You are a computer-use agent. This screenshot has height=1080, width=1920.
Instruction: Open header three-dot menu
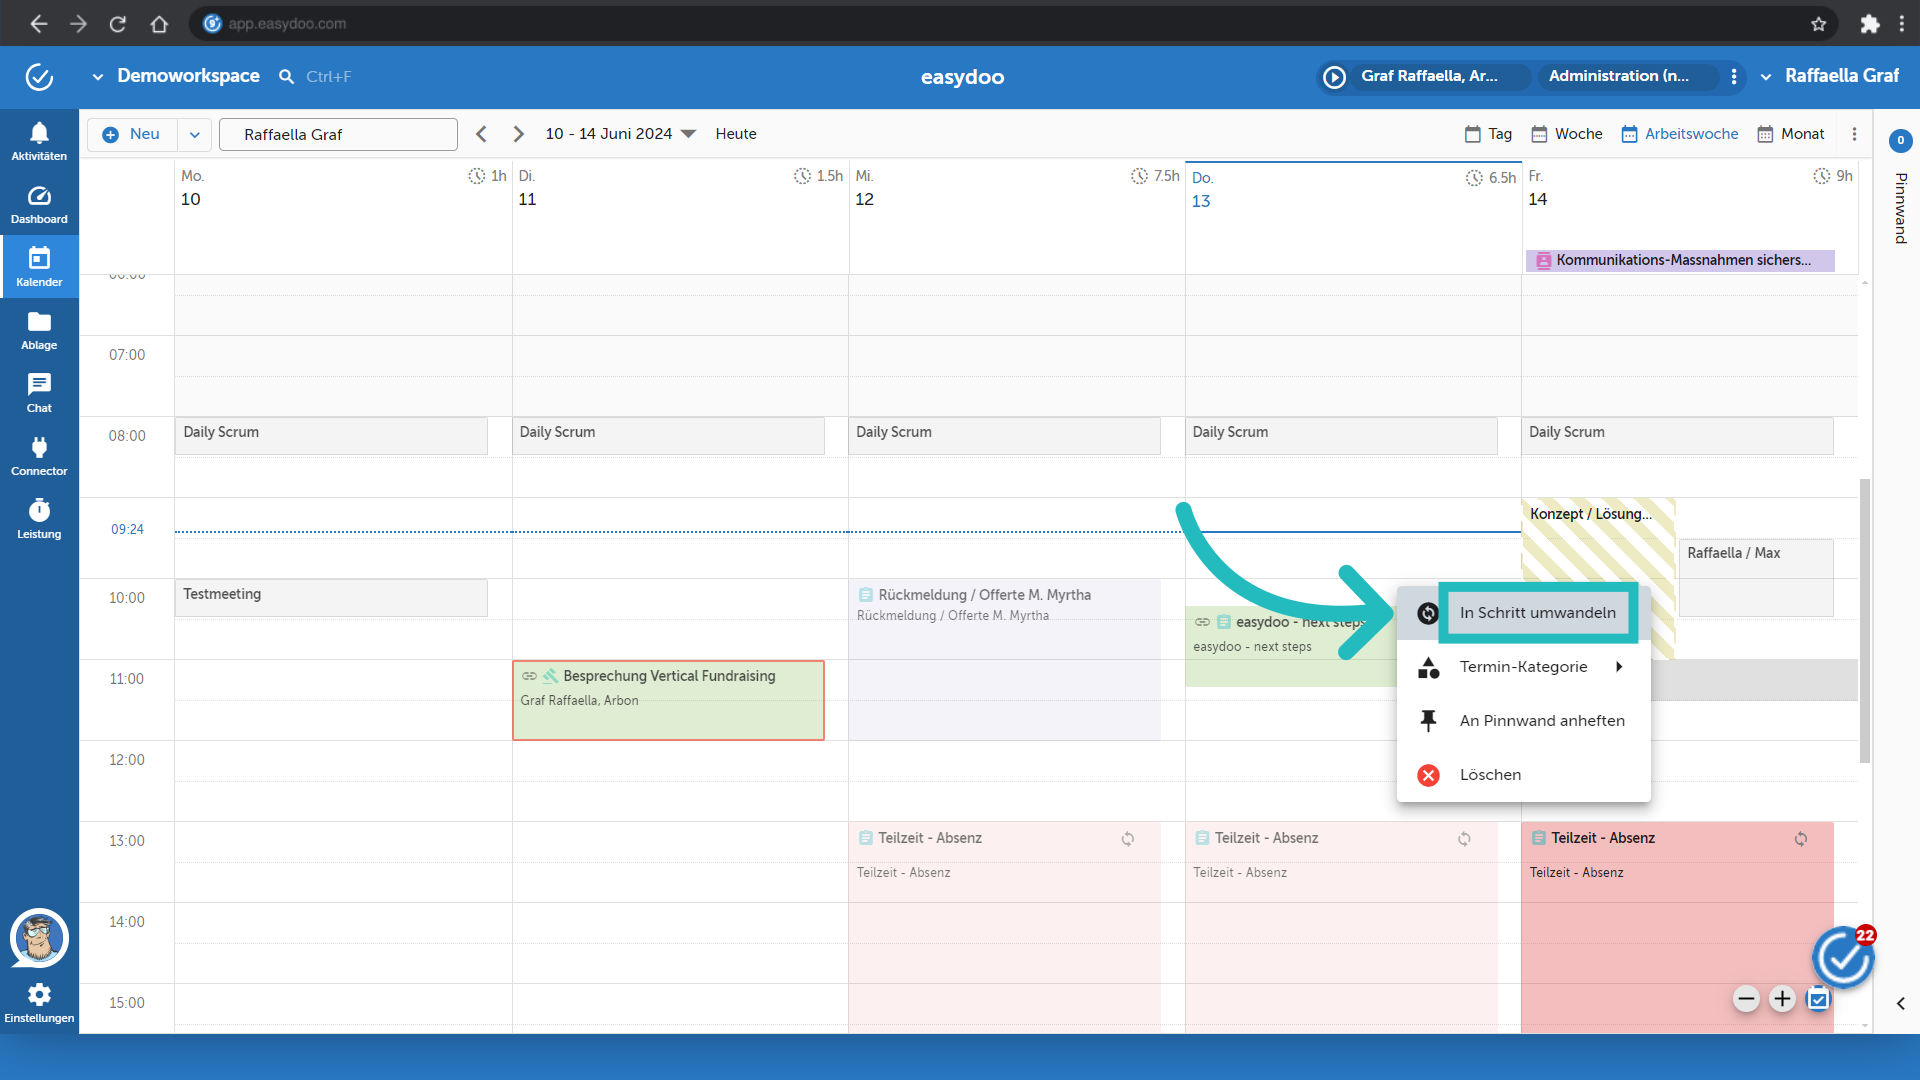pyautogui.click(x=1734, y=77)
